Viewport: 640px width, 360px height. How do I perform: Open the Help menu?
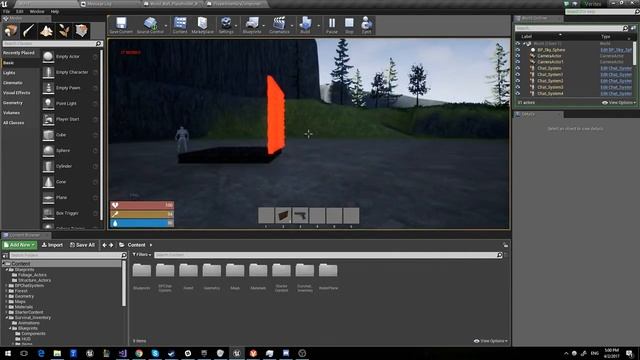(x=55, y=11)
